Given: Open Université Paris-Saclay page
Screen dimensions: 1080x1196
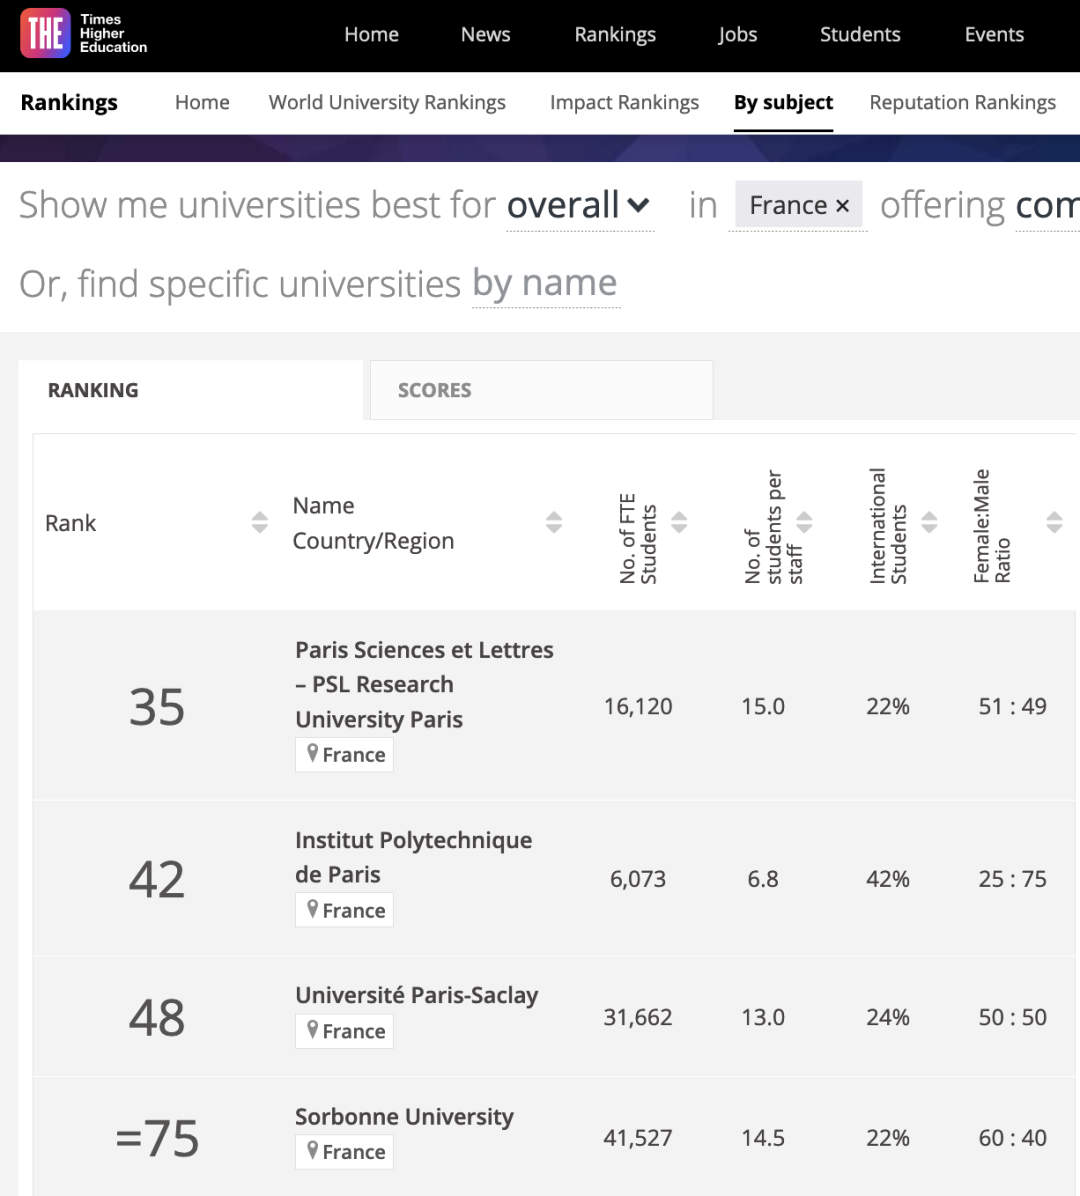Looking at the screenshot, I should [x=416, y=995].
